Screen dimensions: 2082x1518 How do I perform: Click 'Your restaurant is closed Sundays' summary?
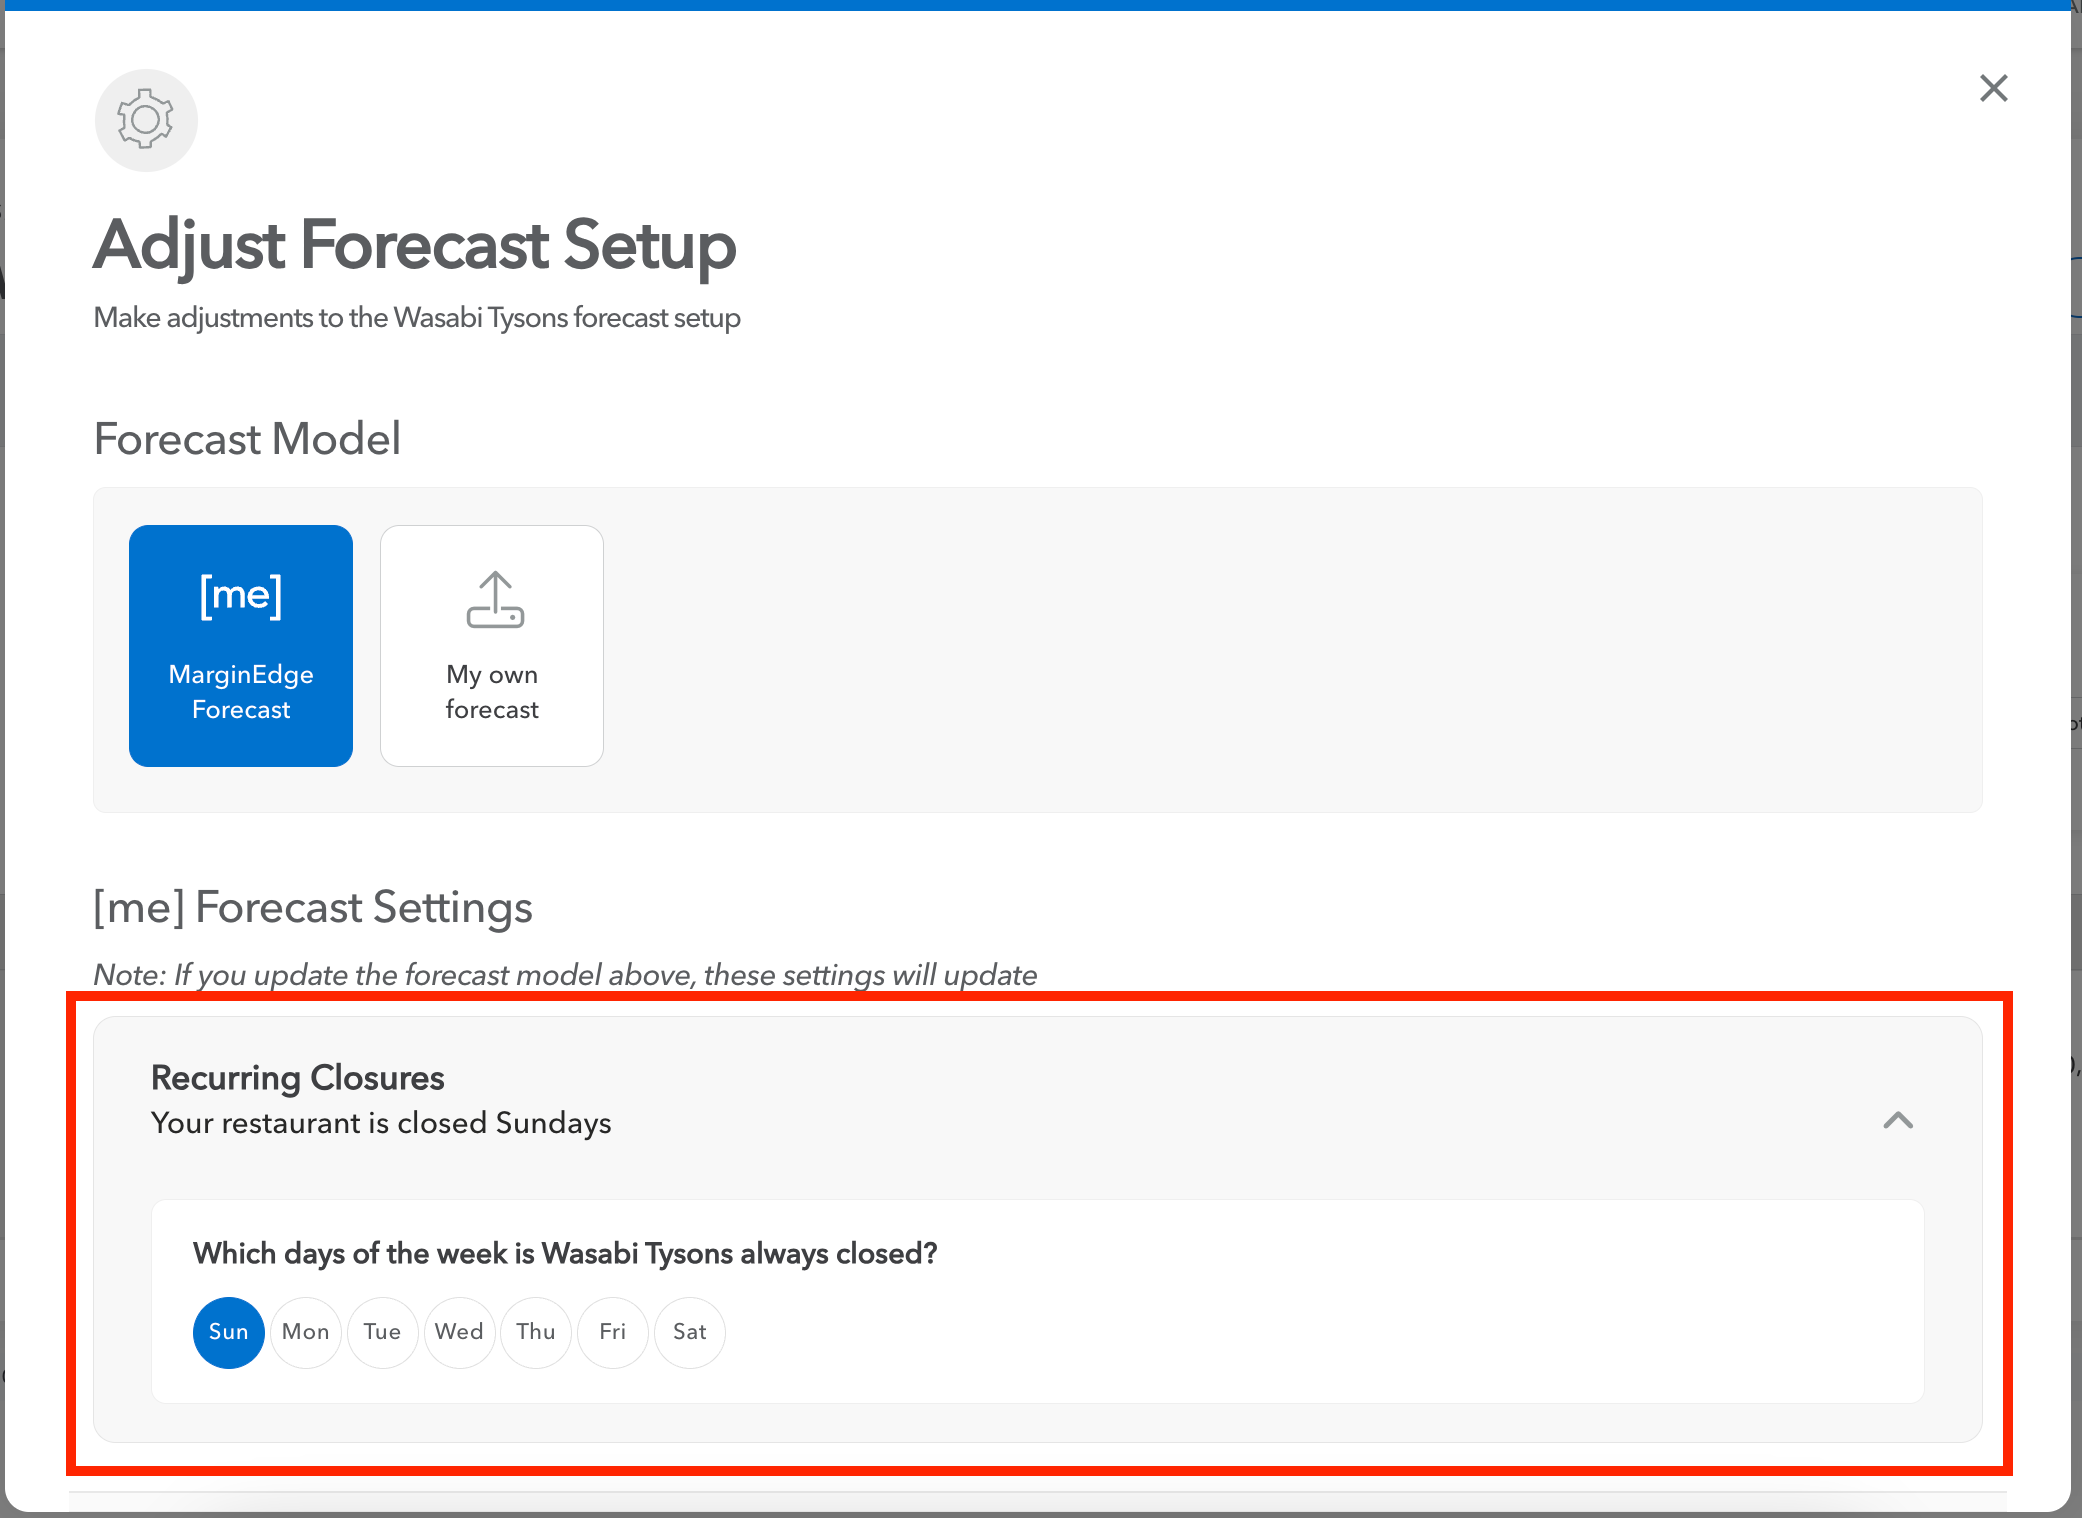[381, 1123]
